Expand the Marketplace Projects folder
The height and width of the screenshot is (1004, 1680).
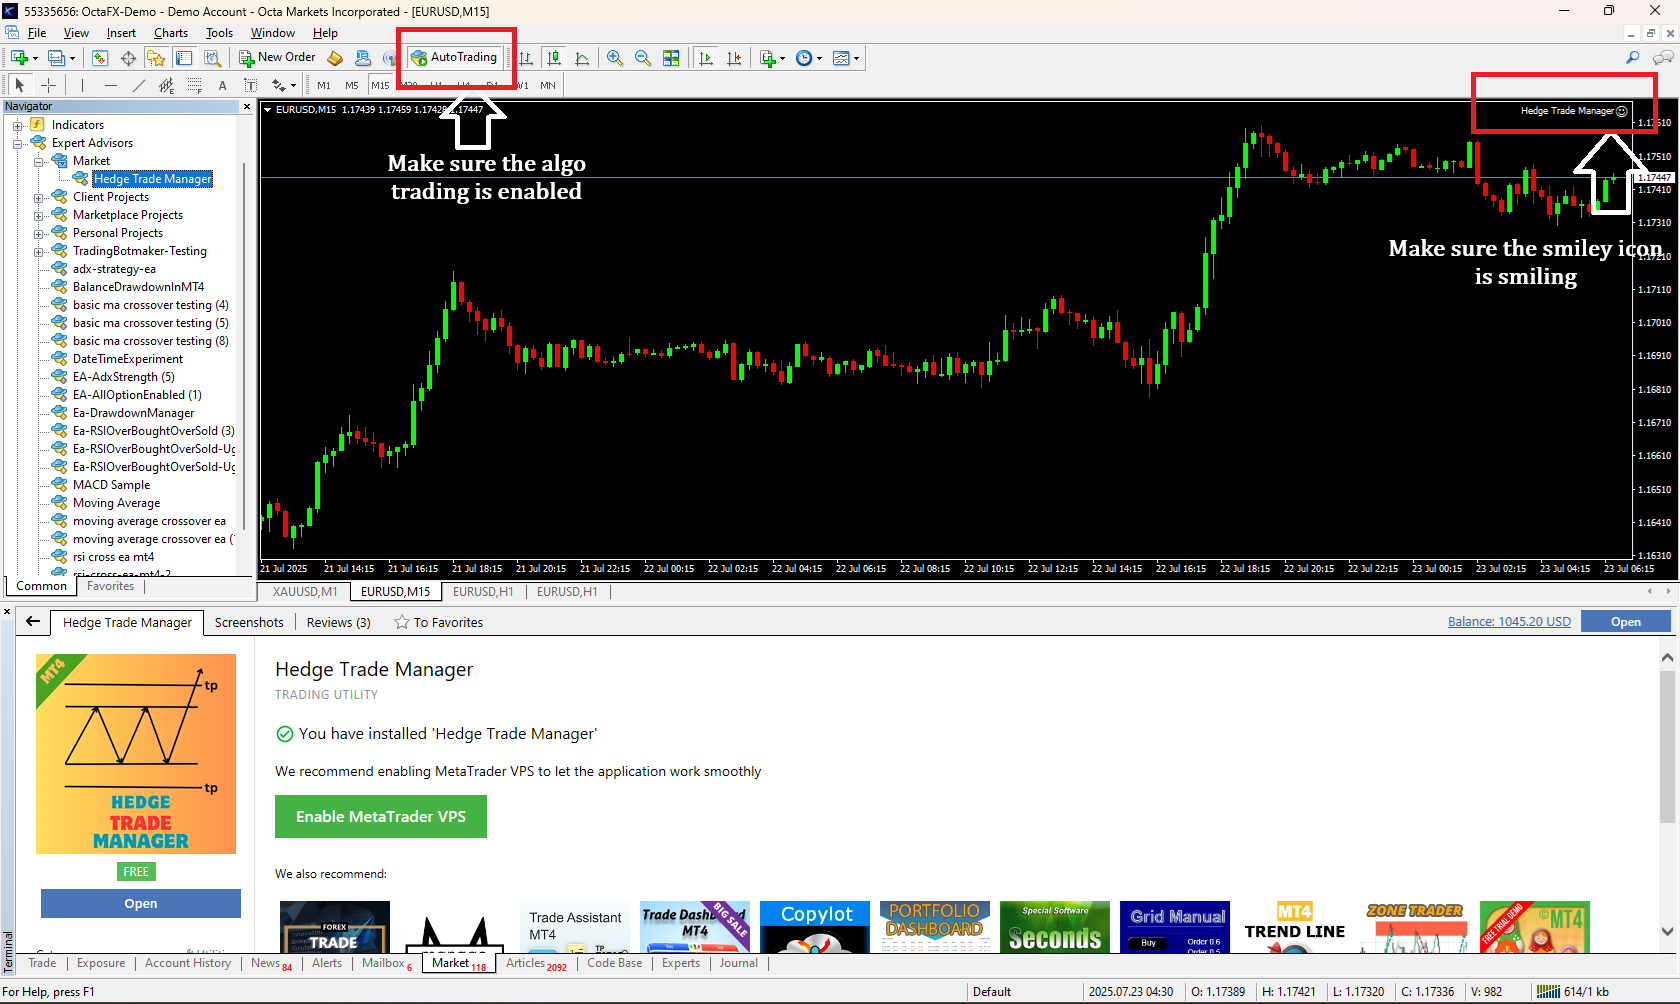39,215
